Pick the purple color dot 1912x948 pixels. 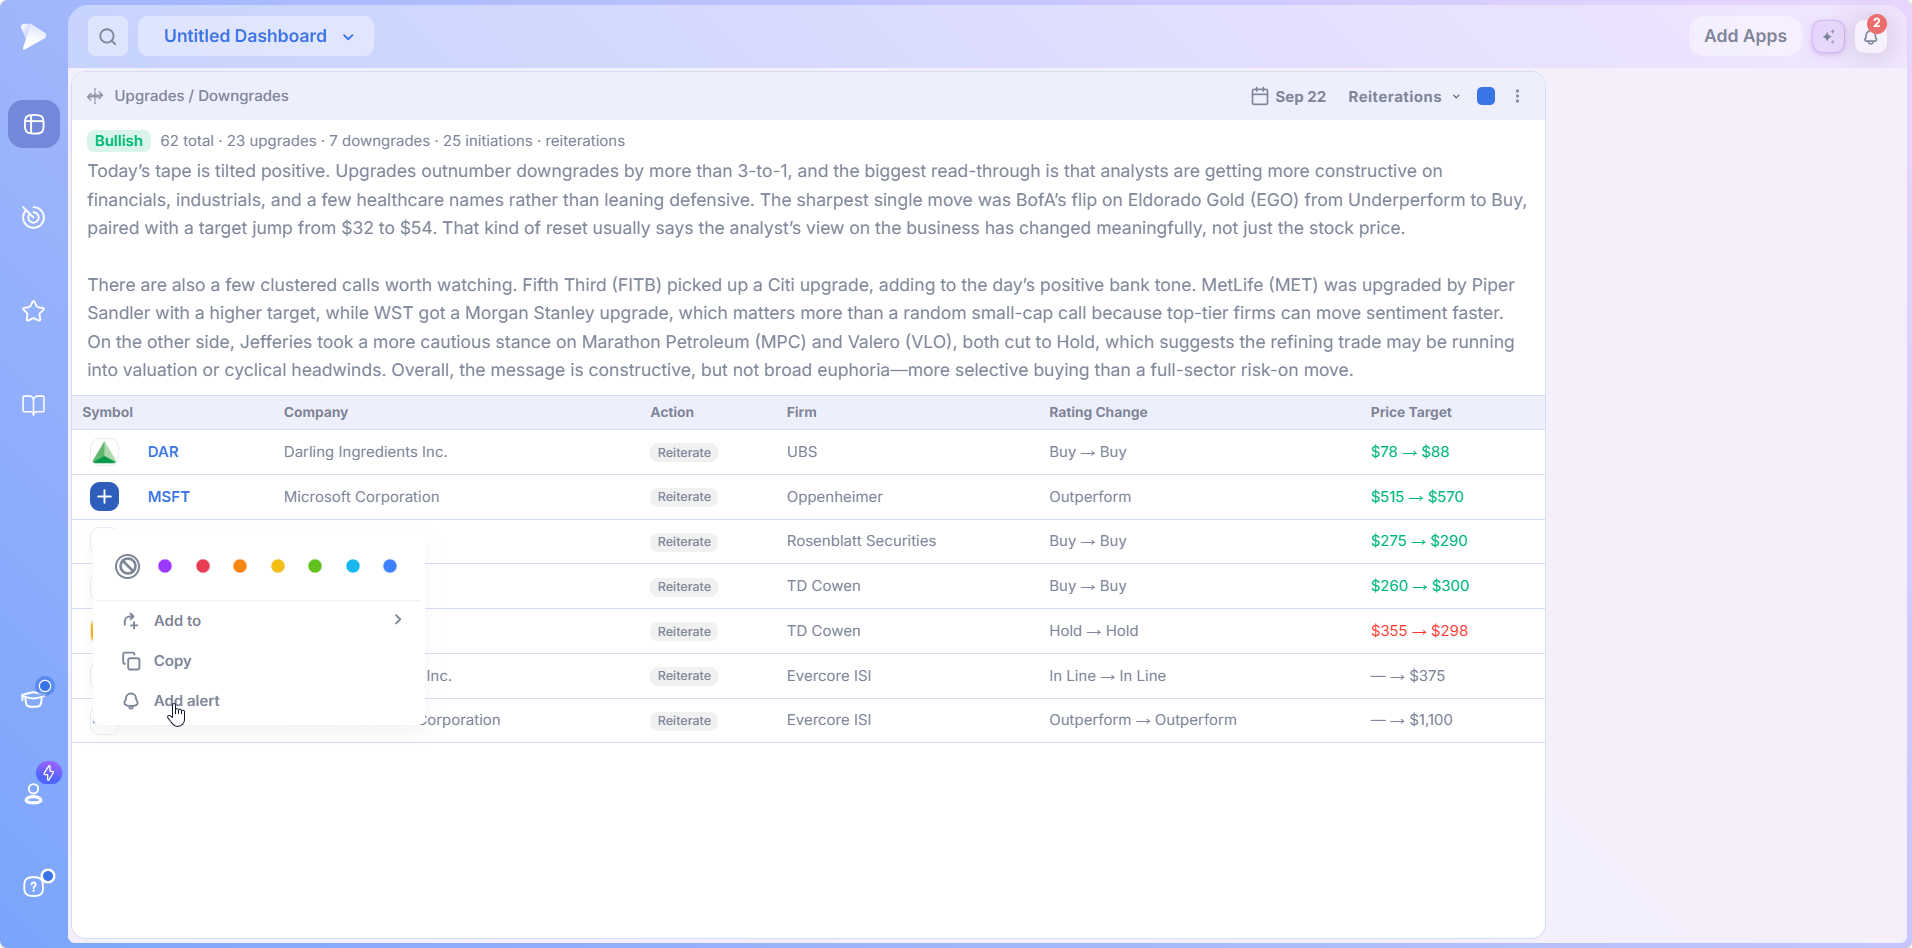point(165,567)
